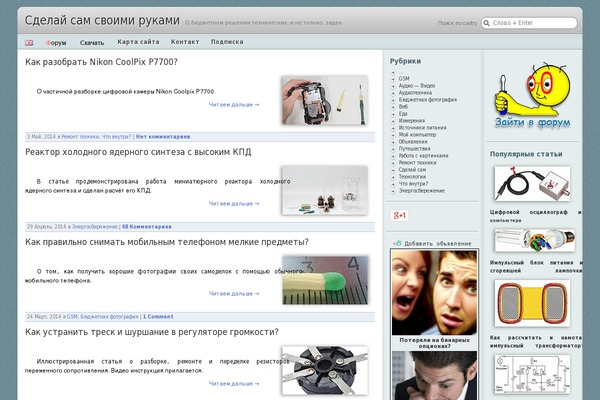Select the Объявления category
The height and width of the screenshot is (400, 600).
[x=413, y=142]
